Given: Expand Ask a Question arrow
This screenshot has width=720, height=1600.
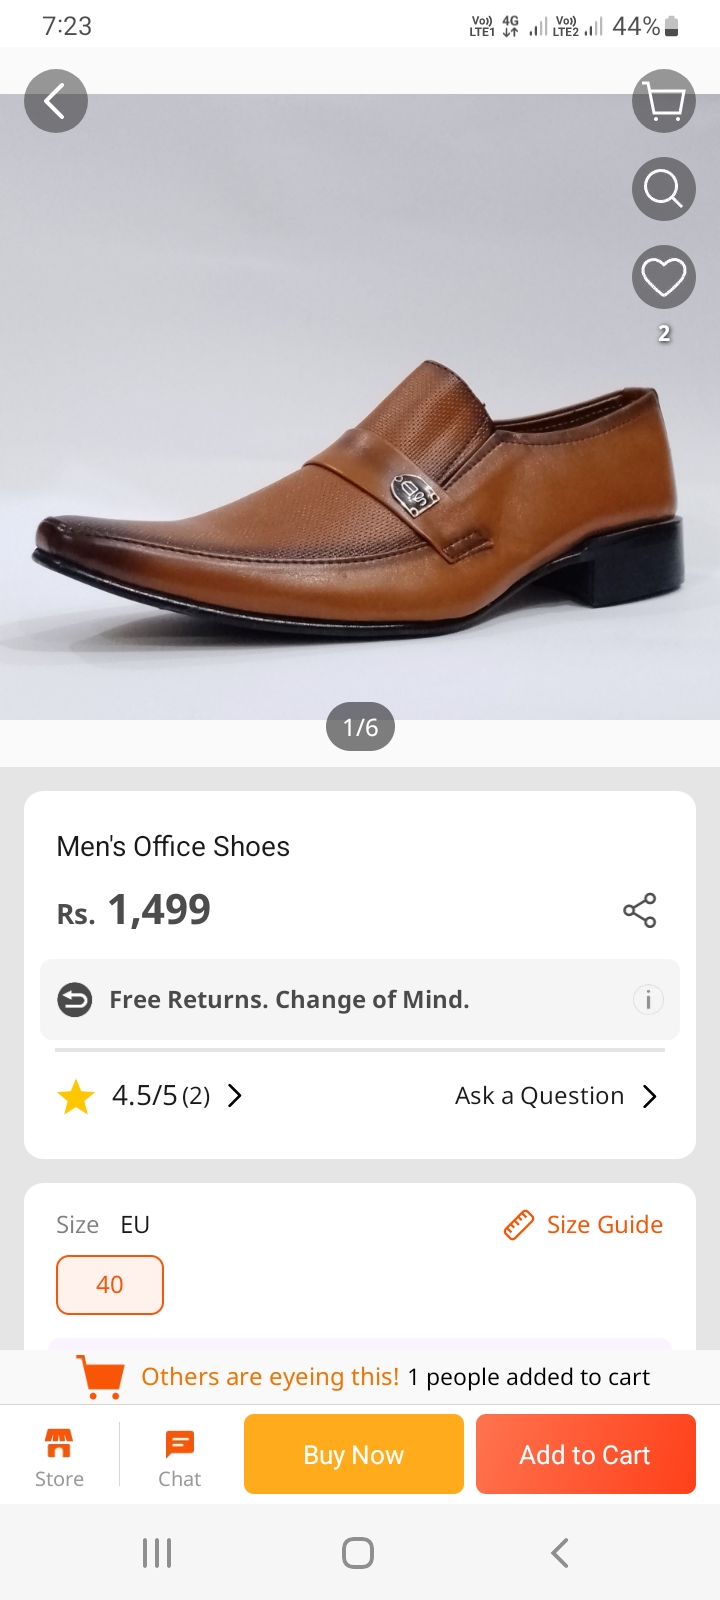Looking at the screenshot, I should 650,1097.
